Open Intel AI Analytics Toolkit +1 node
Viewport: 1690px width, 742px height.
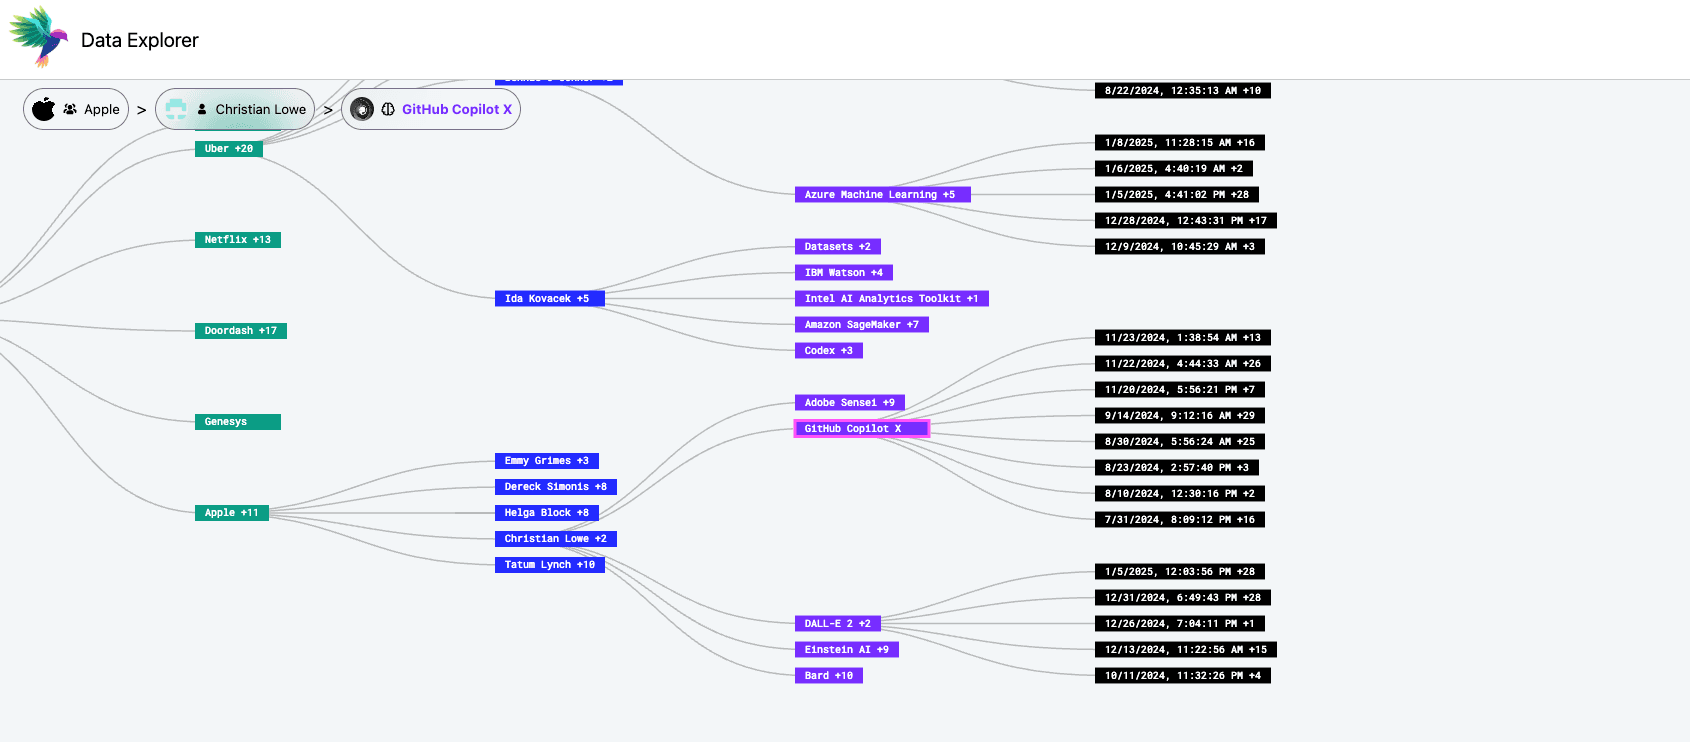coord(892,299)
